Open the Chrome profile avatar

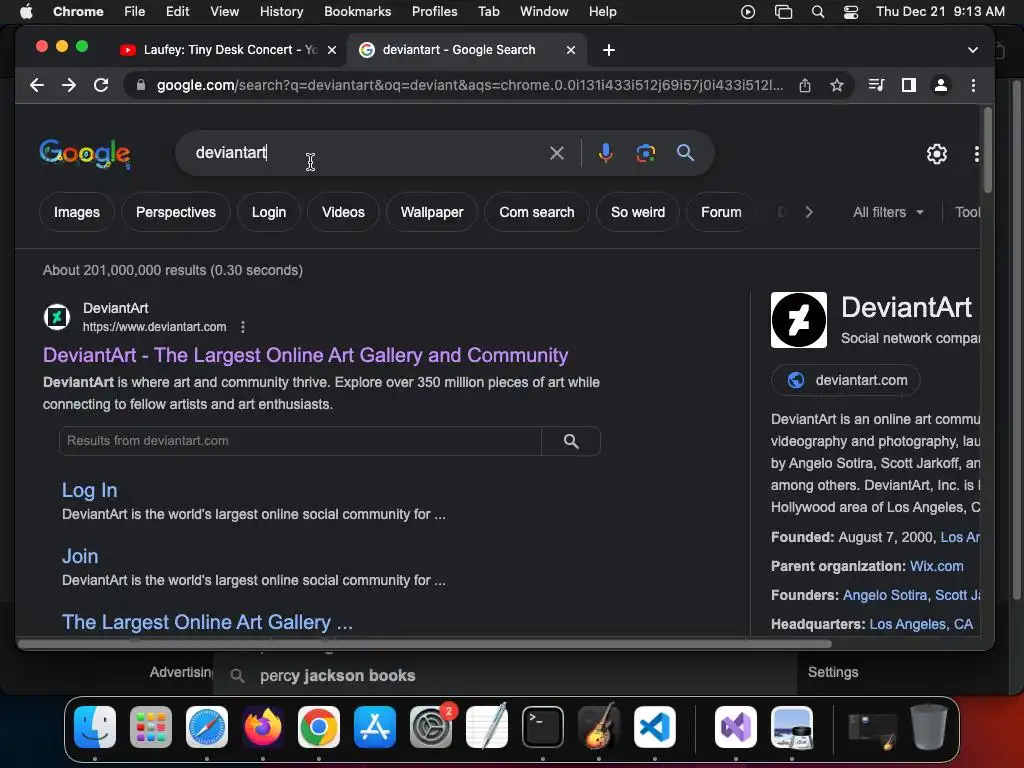(x=940, y=85)
